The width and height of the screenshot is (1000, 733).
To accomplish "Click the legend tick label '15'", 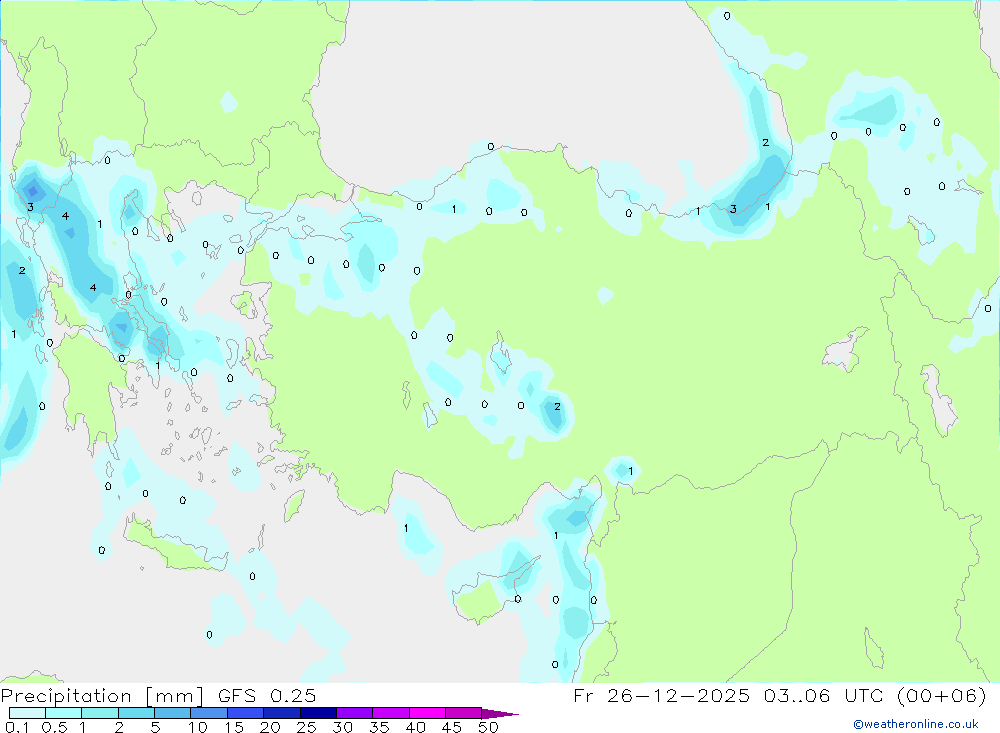I will pos(234,727).
